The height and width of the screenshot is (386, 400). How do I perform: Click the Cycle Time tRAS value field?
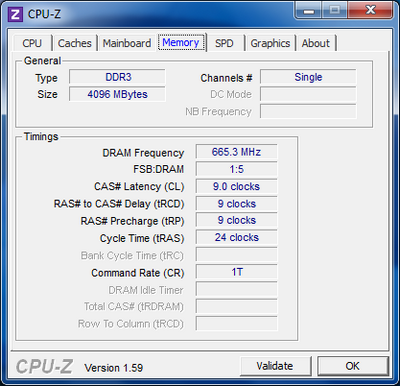tap(236, 238)
